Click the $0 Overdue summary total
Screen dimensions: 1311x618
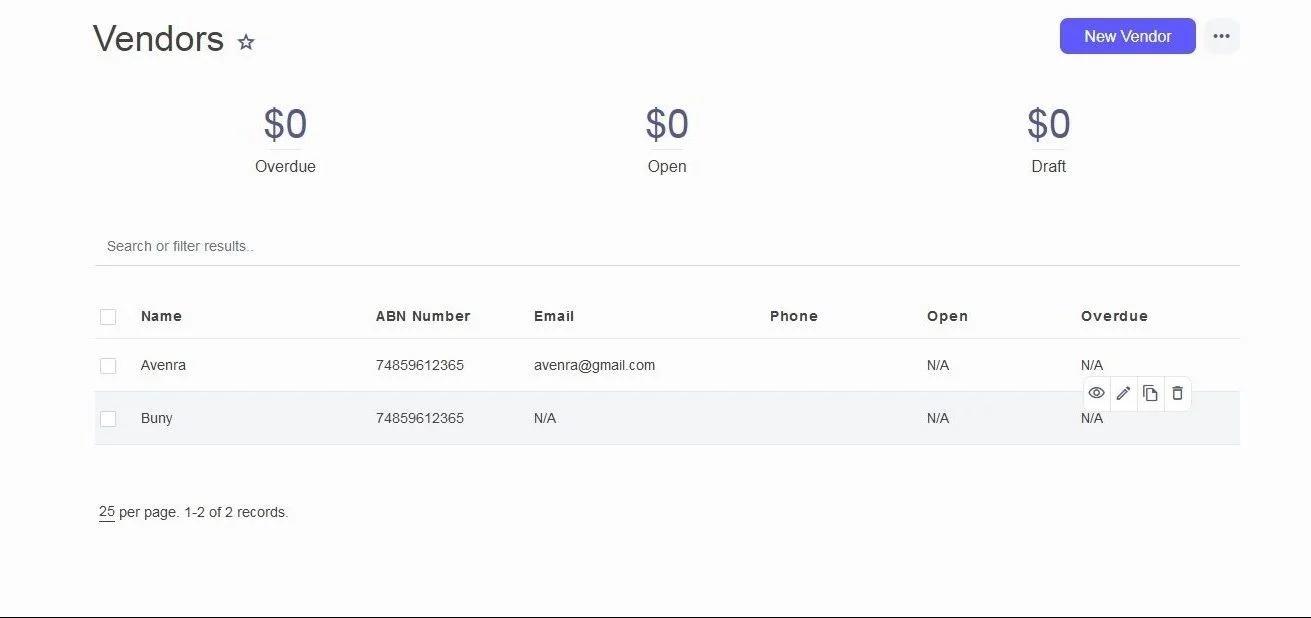(x=285, y=126)
